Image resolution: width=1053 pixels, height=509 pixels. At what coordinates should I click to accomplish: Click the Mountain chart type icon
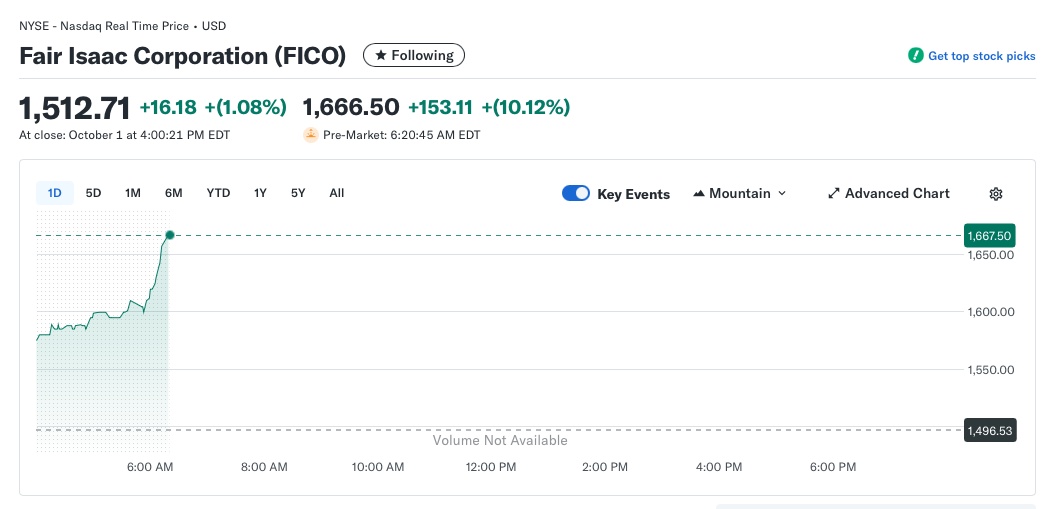point(699,194)
